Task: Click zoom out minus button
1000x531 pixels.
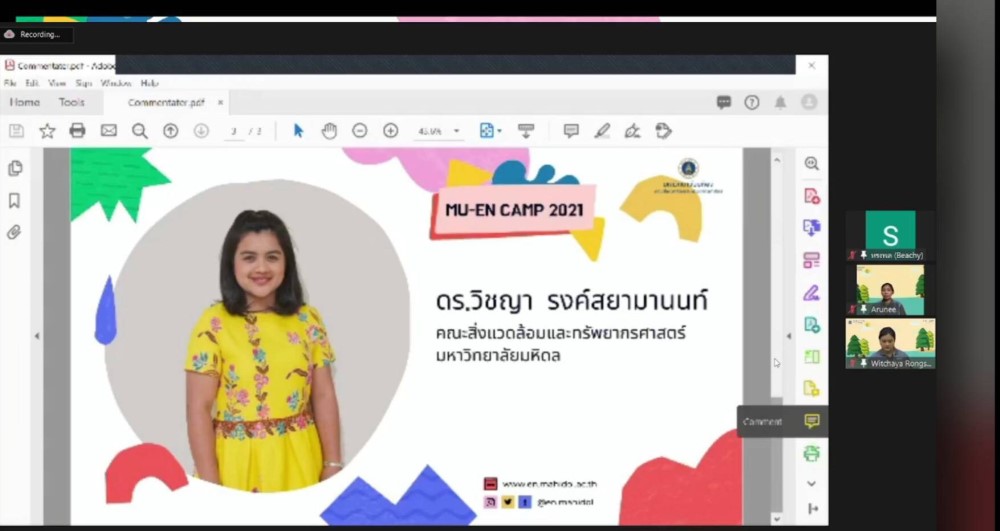Action: pyautogui.click(x=360, y=131)
